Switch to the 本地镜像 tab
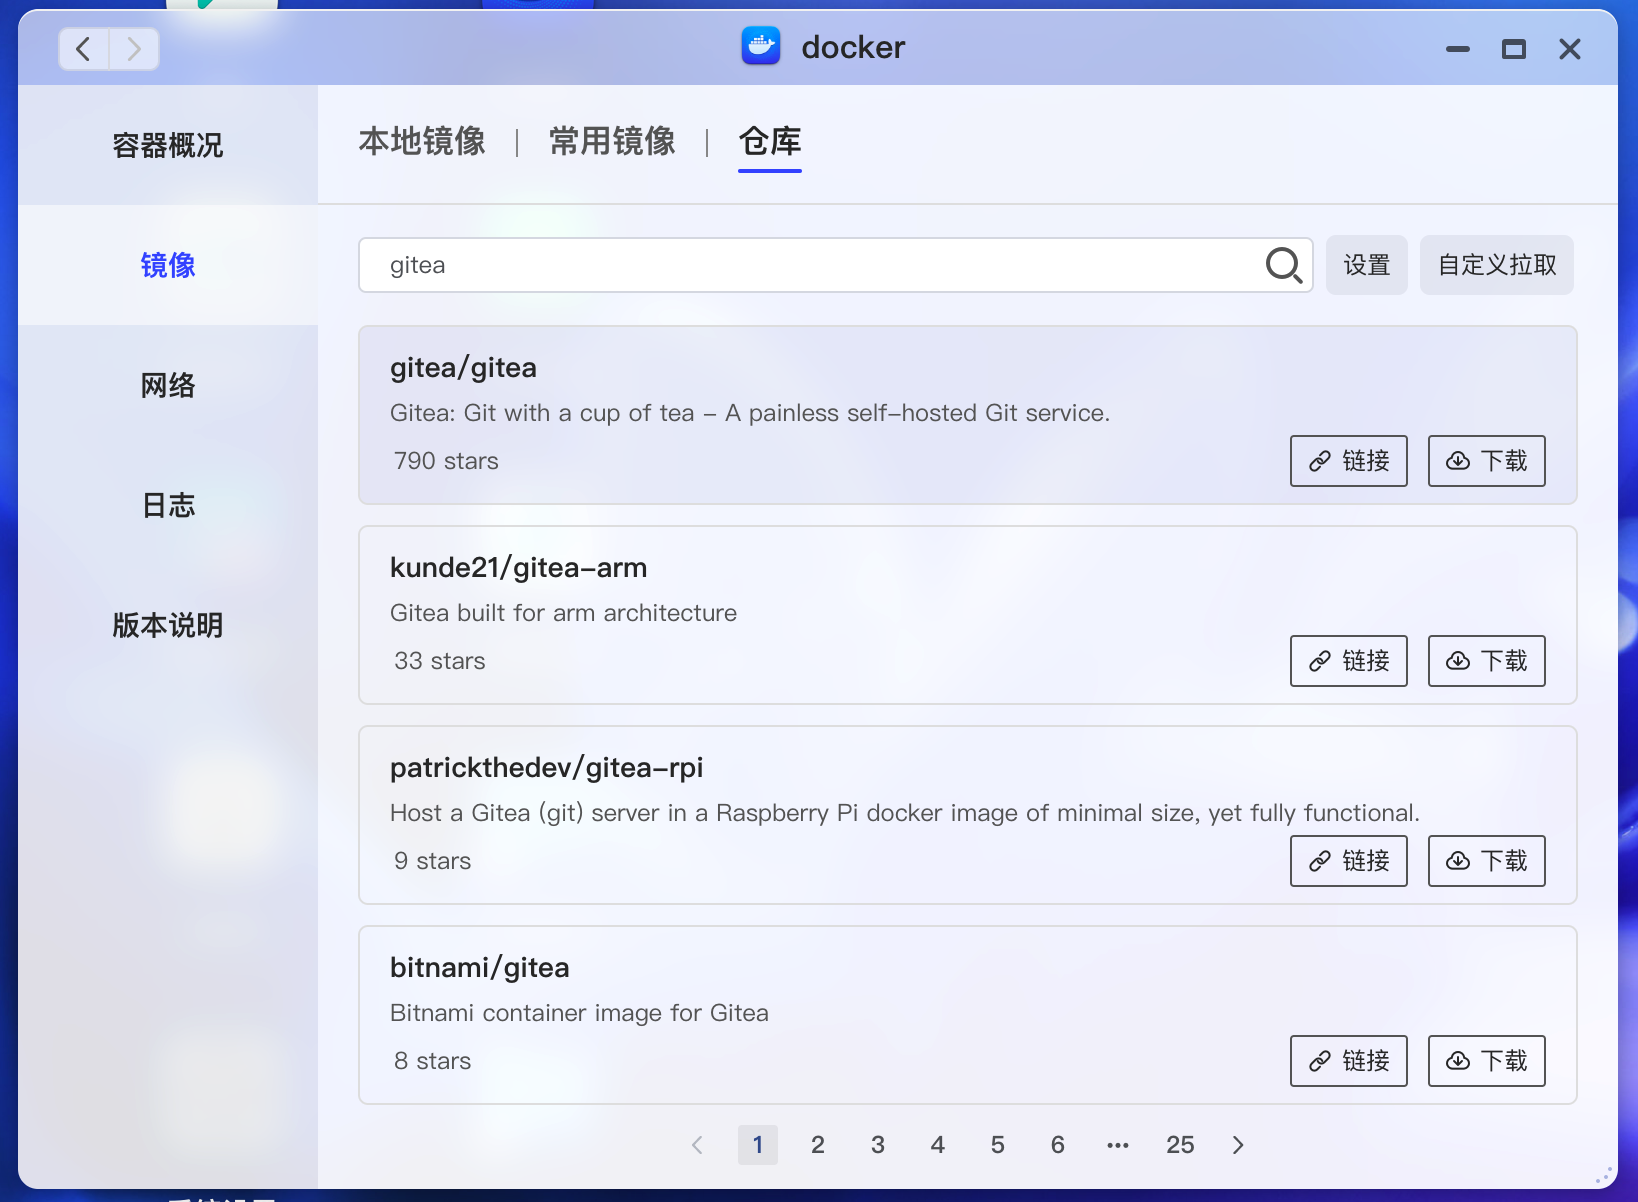The width and height of the screenshot is (1638, 1202). tap(422, 141)
